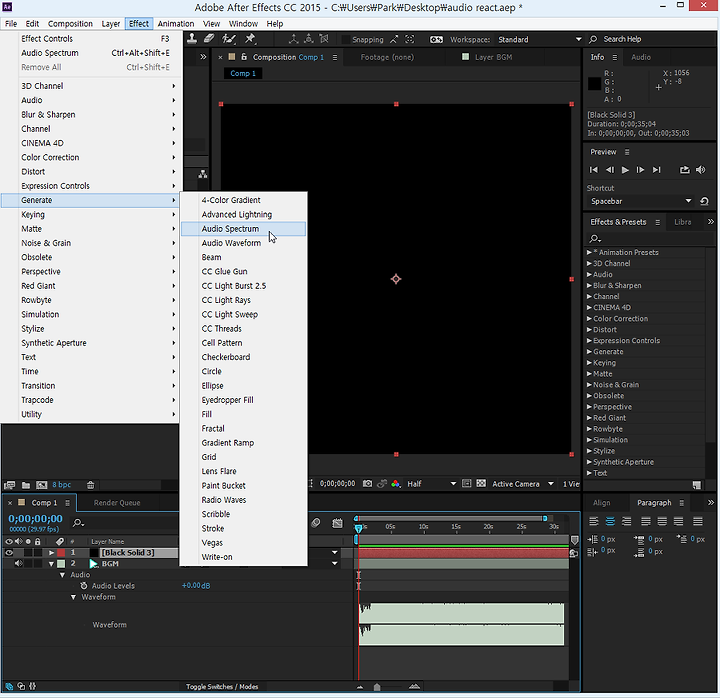Screen dimensions: 720x698
Task: Click the reset shortcut icon in Preview
Action: coord(704,201)
